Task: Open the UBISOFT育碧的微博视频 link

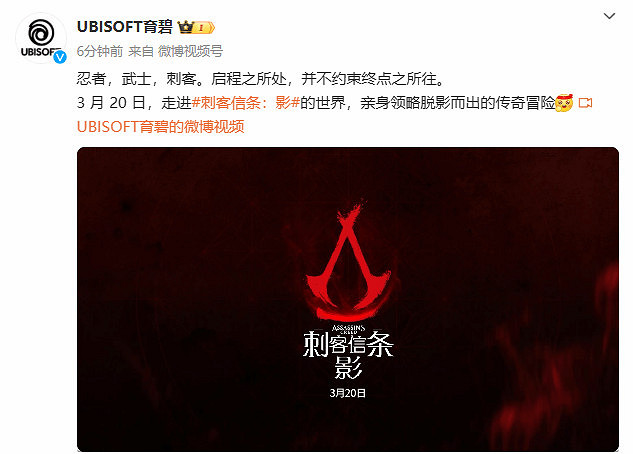Action: click(x=160, y=127)
